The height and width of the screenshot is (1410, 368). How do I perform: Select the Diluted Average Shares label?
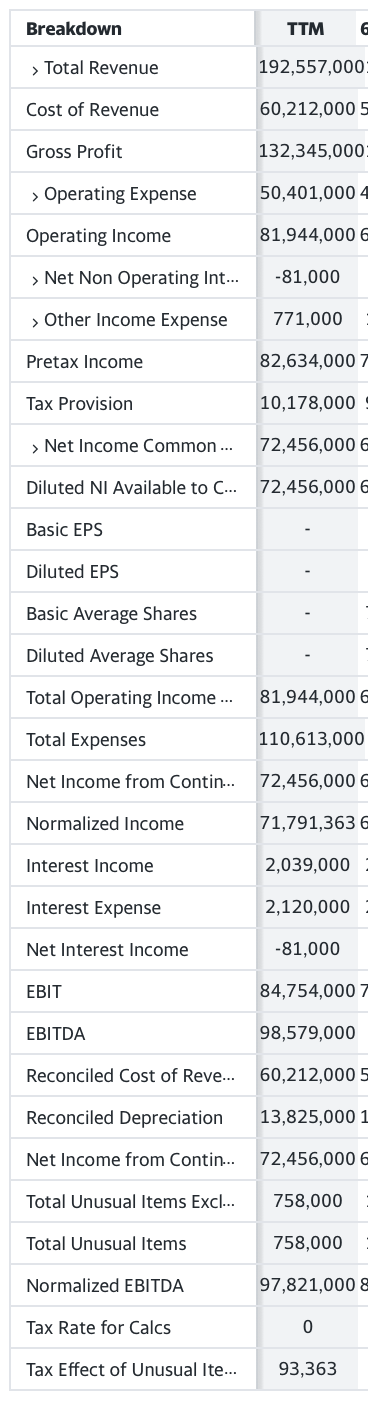pyautogui.click(x=119, y=656)
